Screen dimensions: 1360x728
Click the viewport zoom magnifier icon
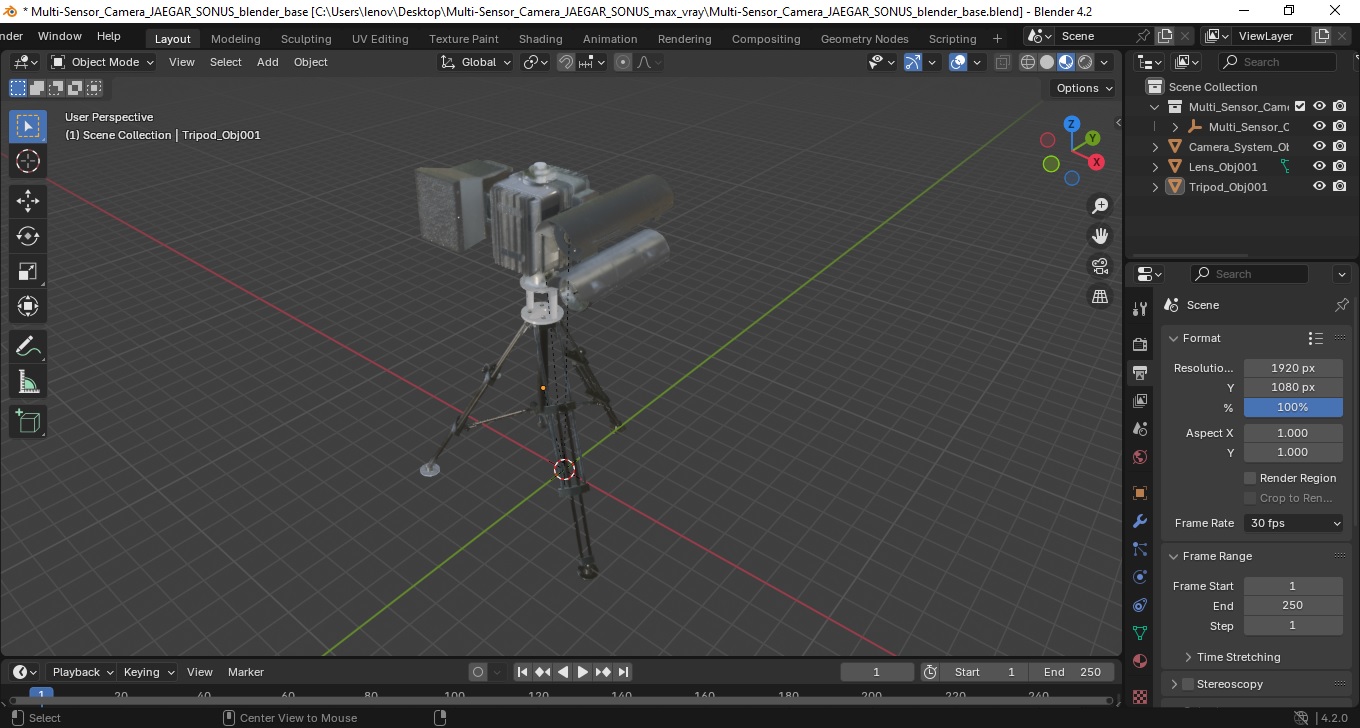(1100, 206)
